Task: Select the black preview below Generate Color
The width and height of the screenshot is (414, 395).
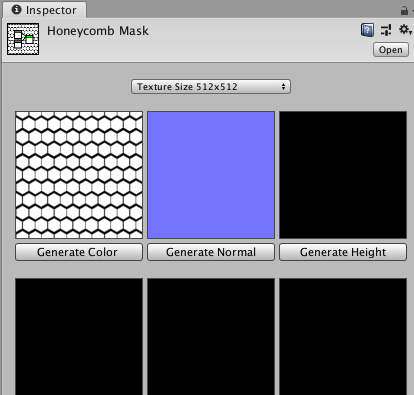Action: pyautogui.click(x=79, y=336)
